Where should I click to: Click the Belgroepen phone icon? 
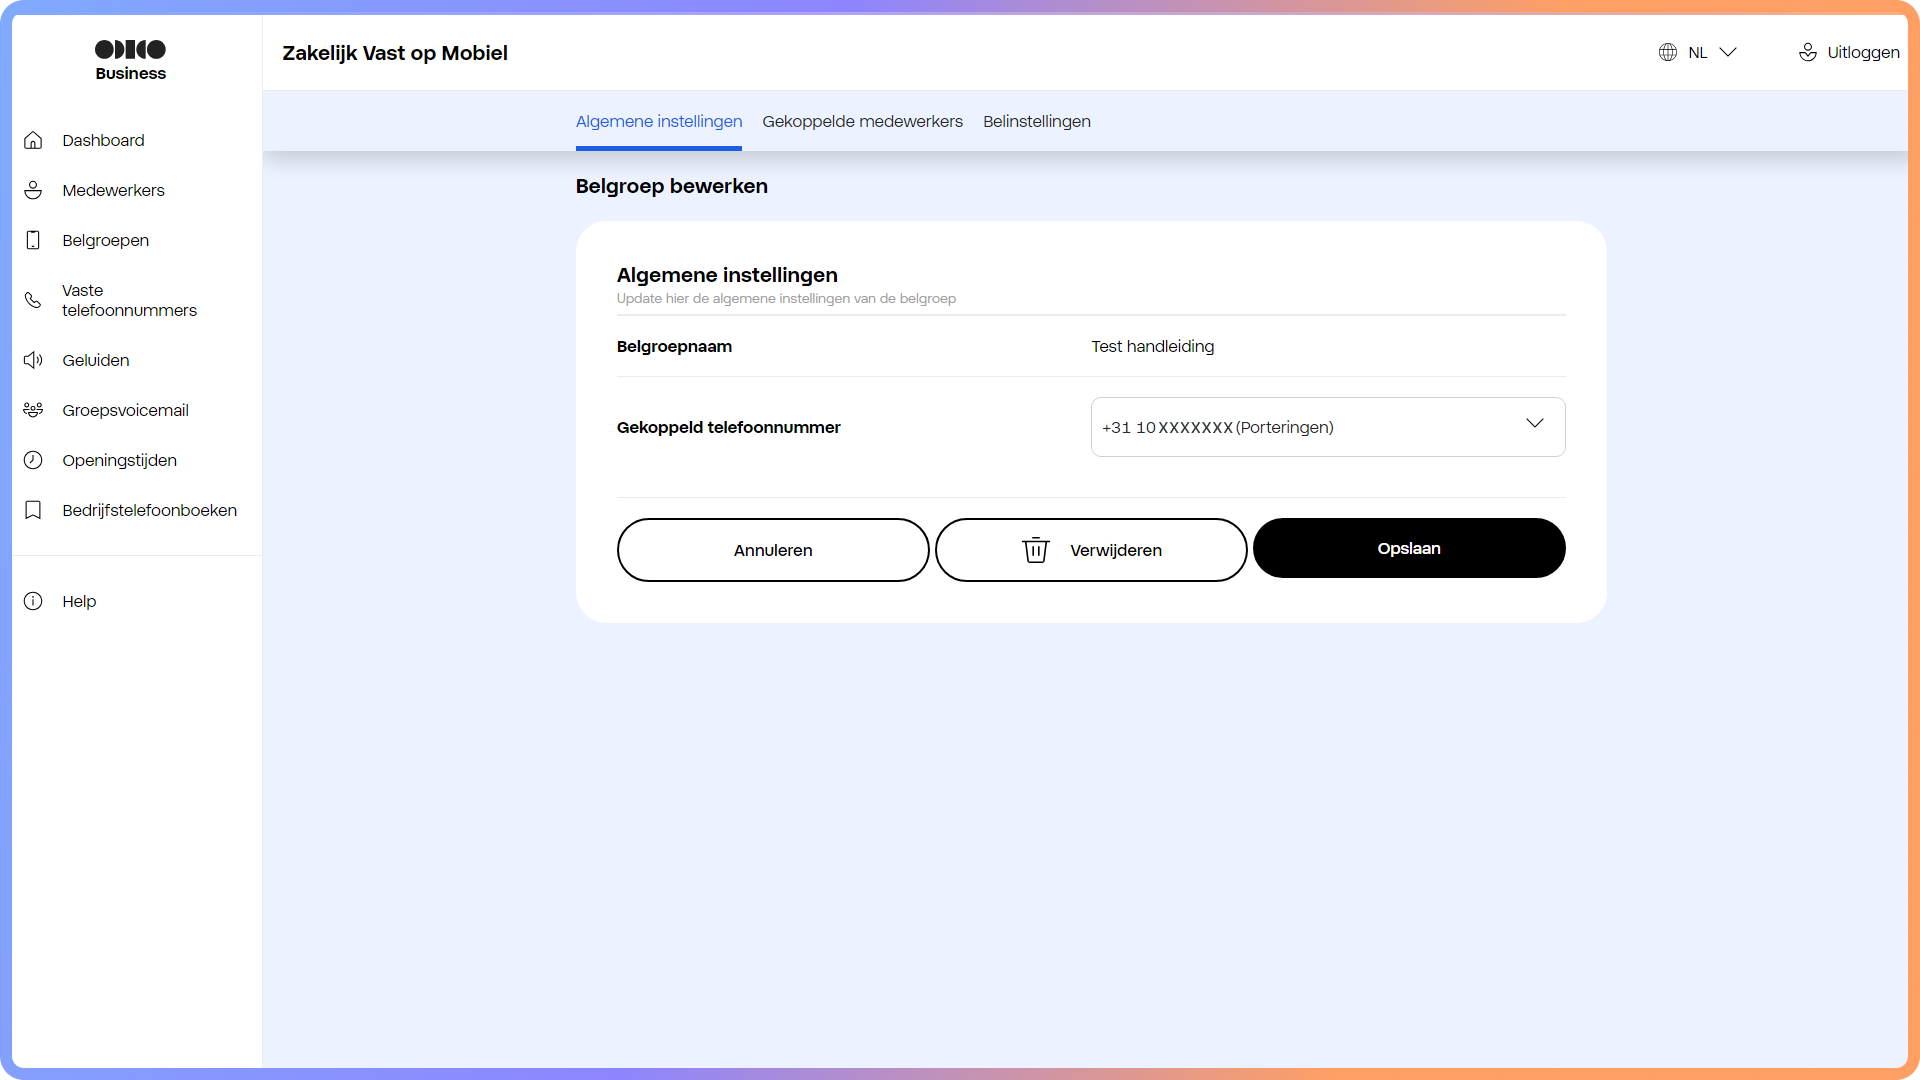point(33,240)
